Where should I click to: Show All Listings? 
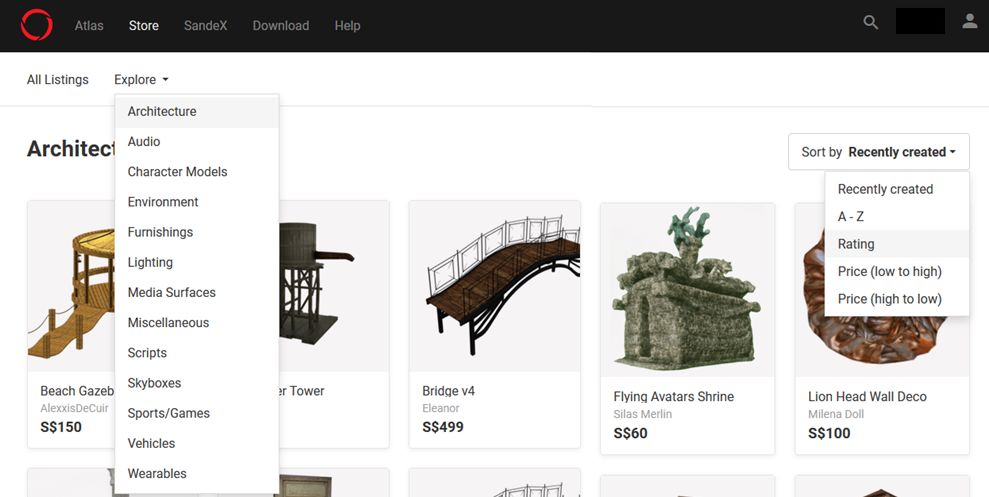pyautogui.click(x=57, y=80)
